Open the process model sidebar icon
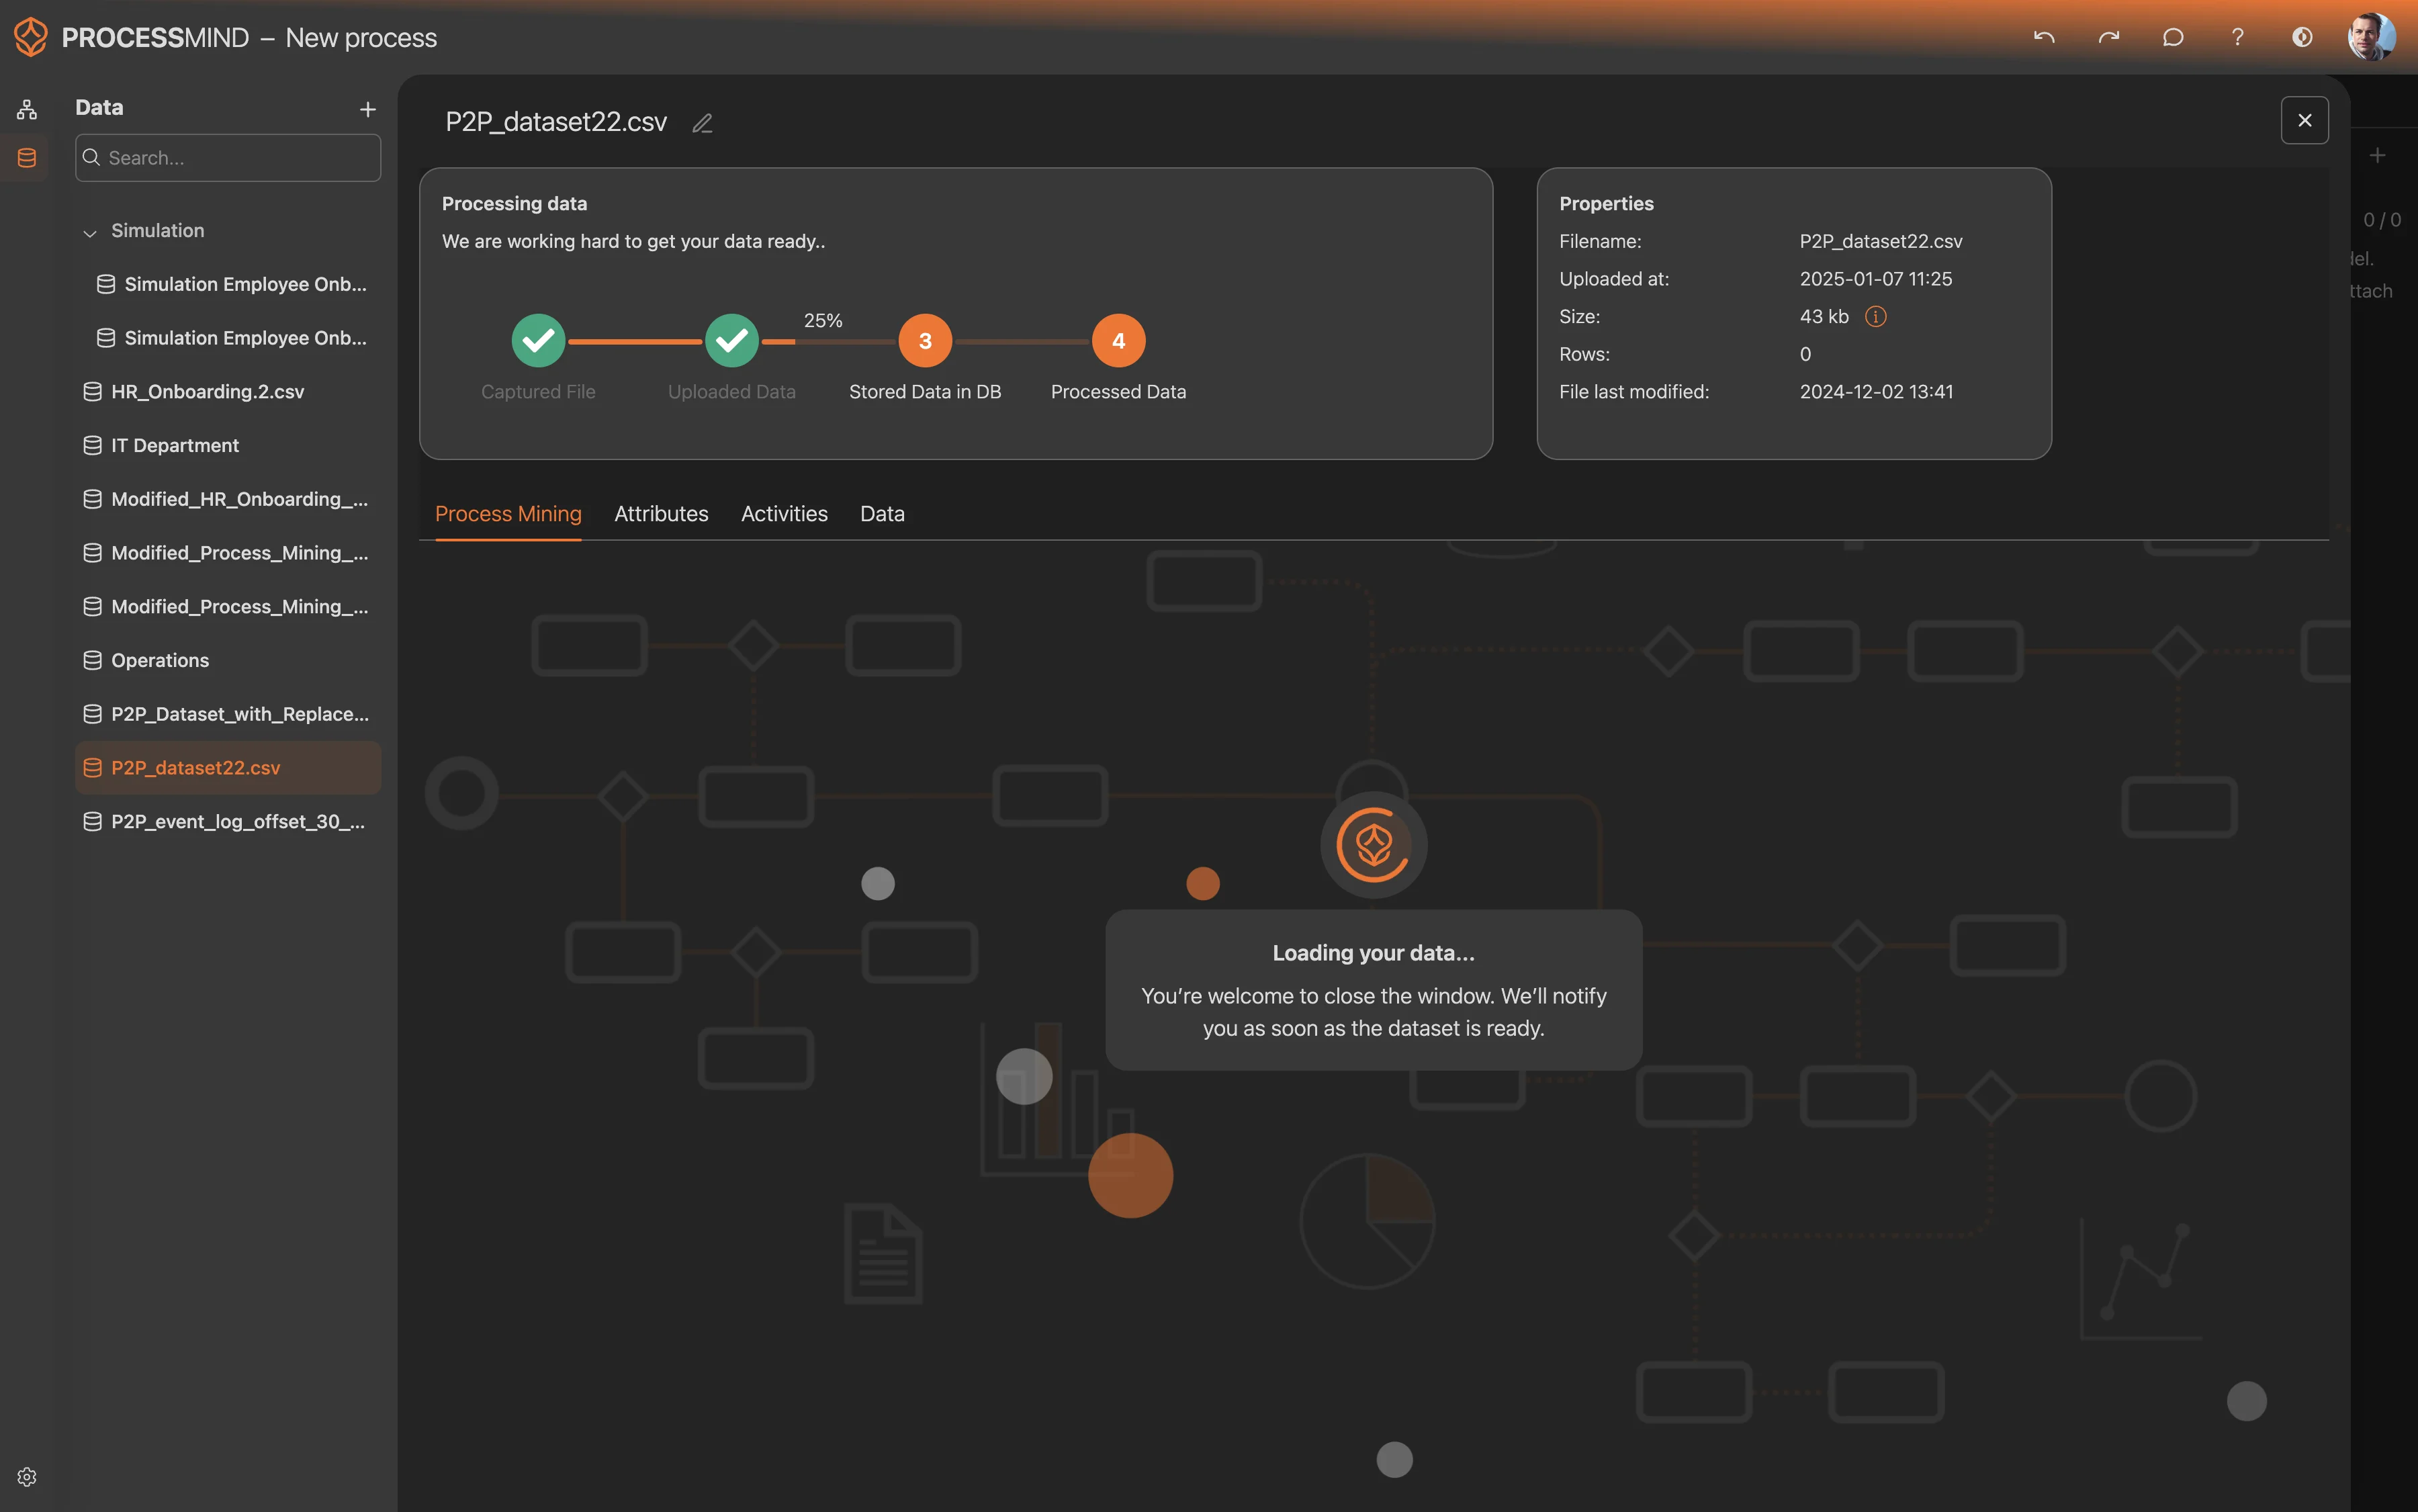Viewport: 2418px width, 1512px height. (27, 109)
